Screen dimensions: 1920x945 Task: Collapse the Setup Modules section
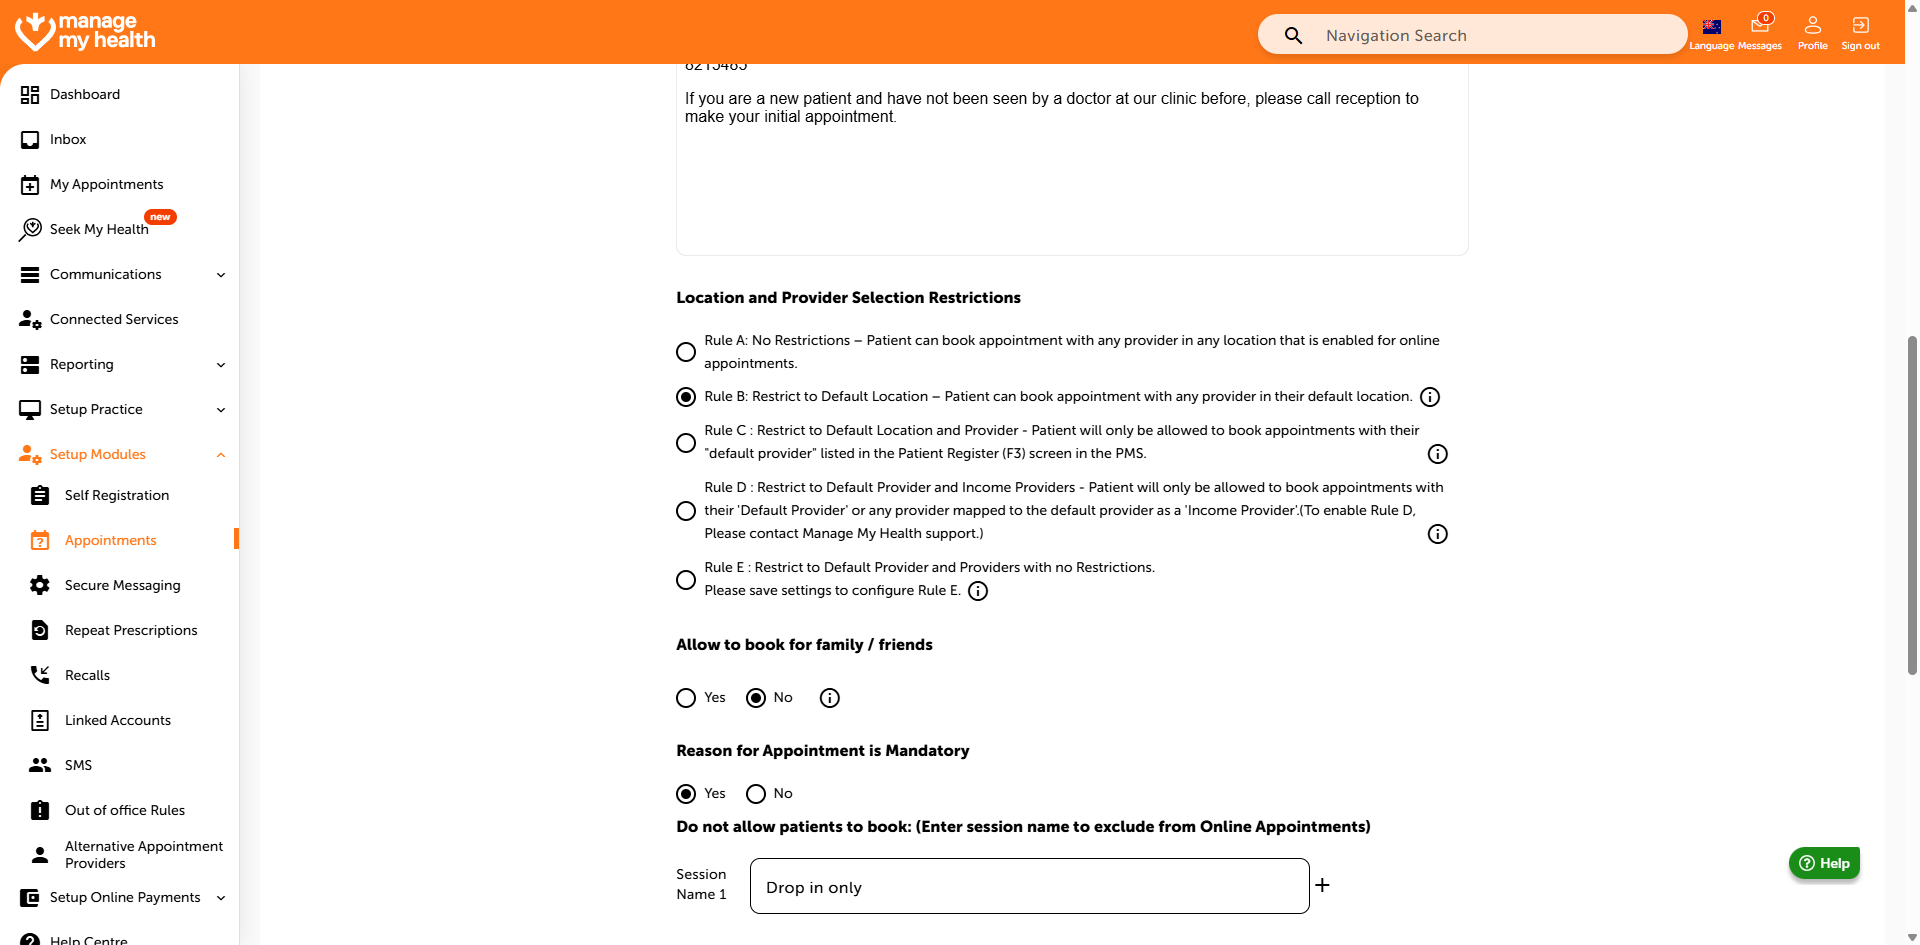click(x=221, y=455)
